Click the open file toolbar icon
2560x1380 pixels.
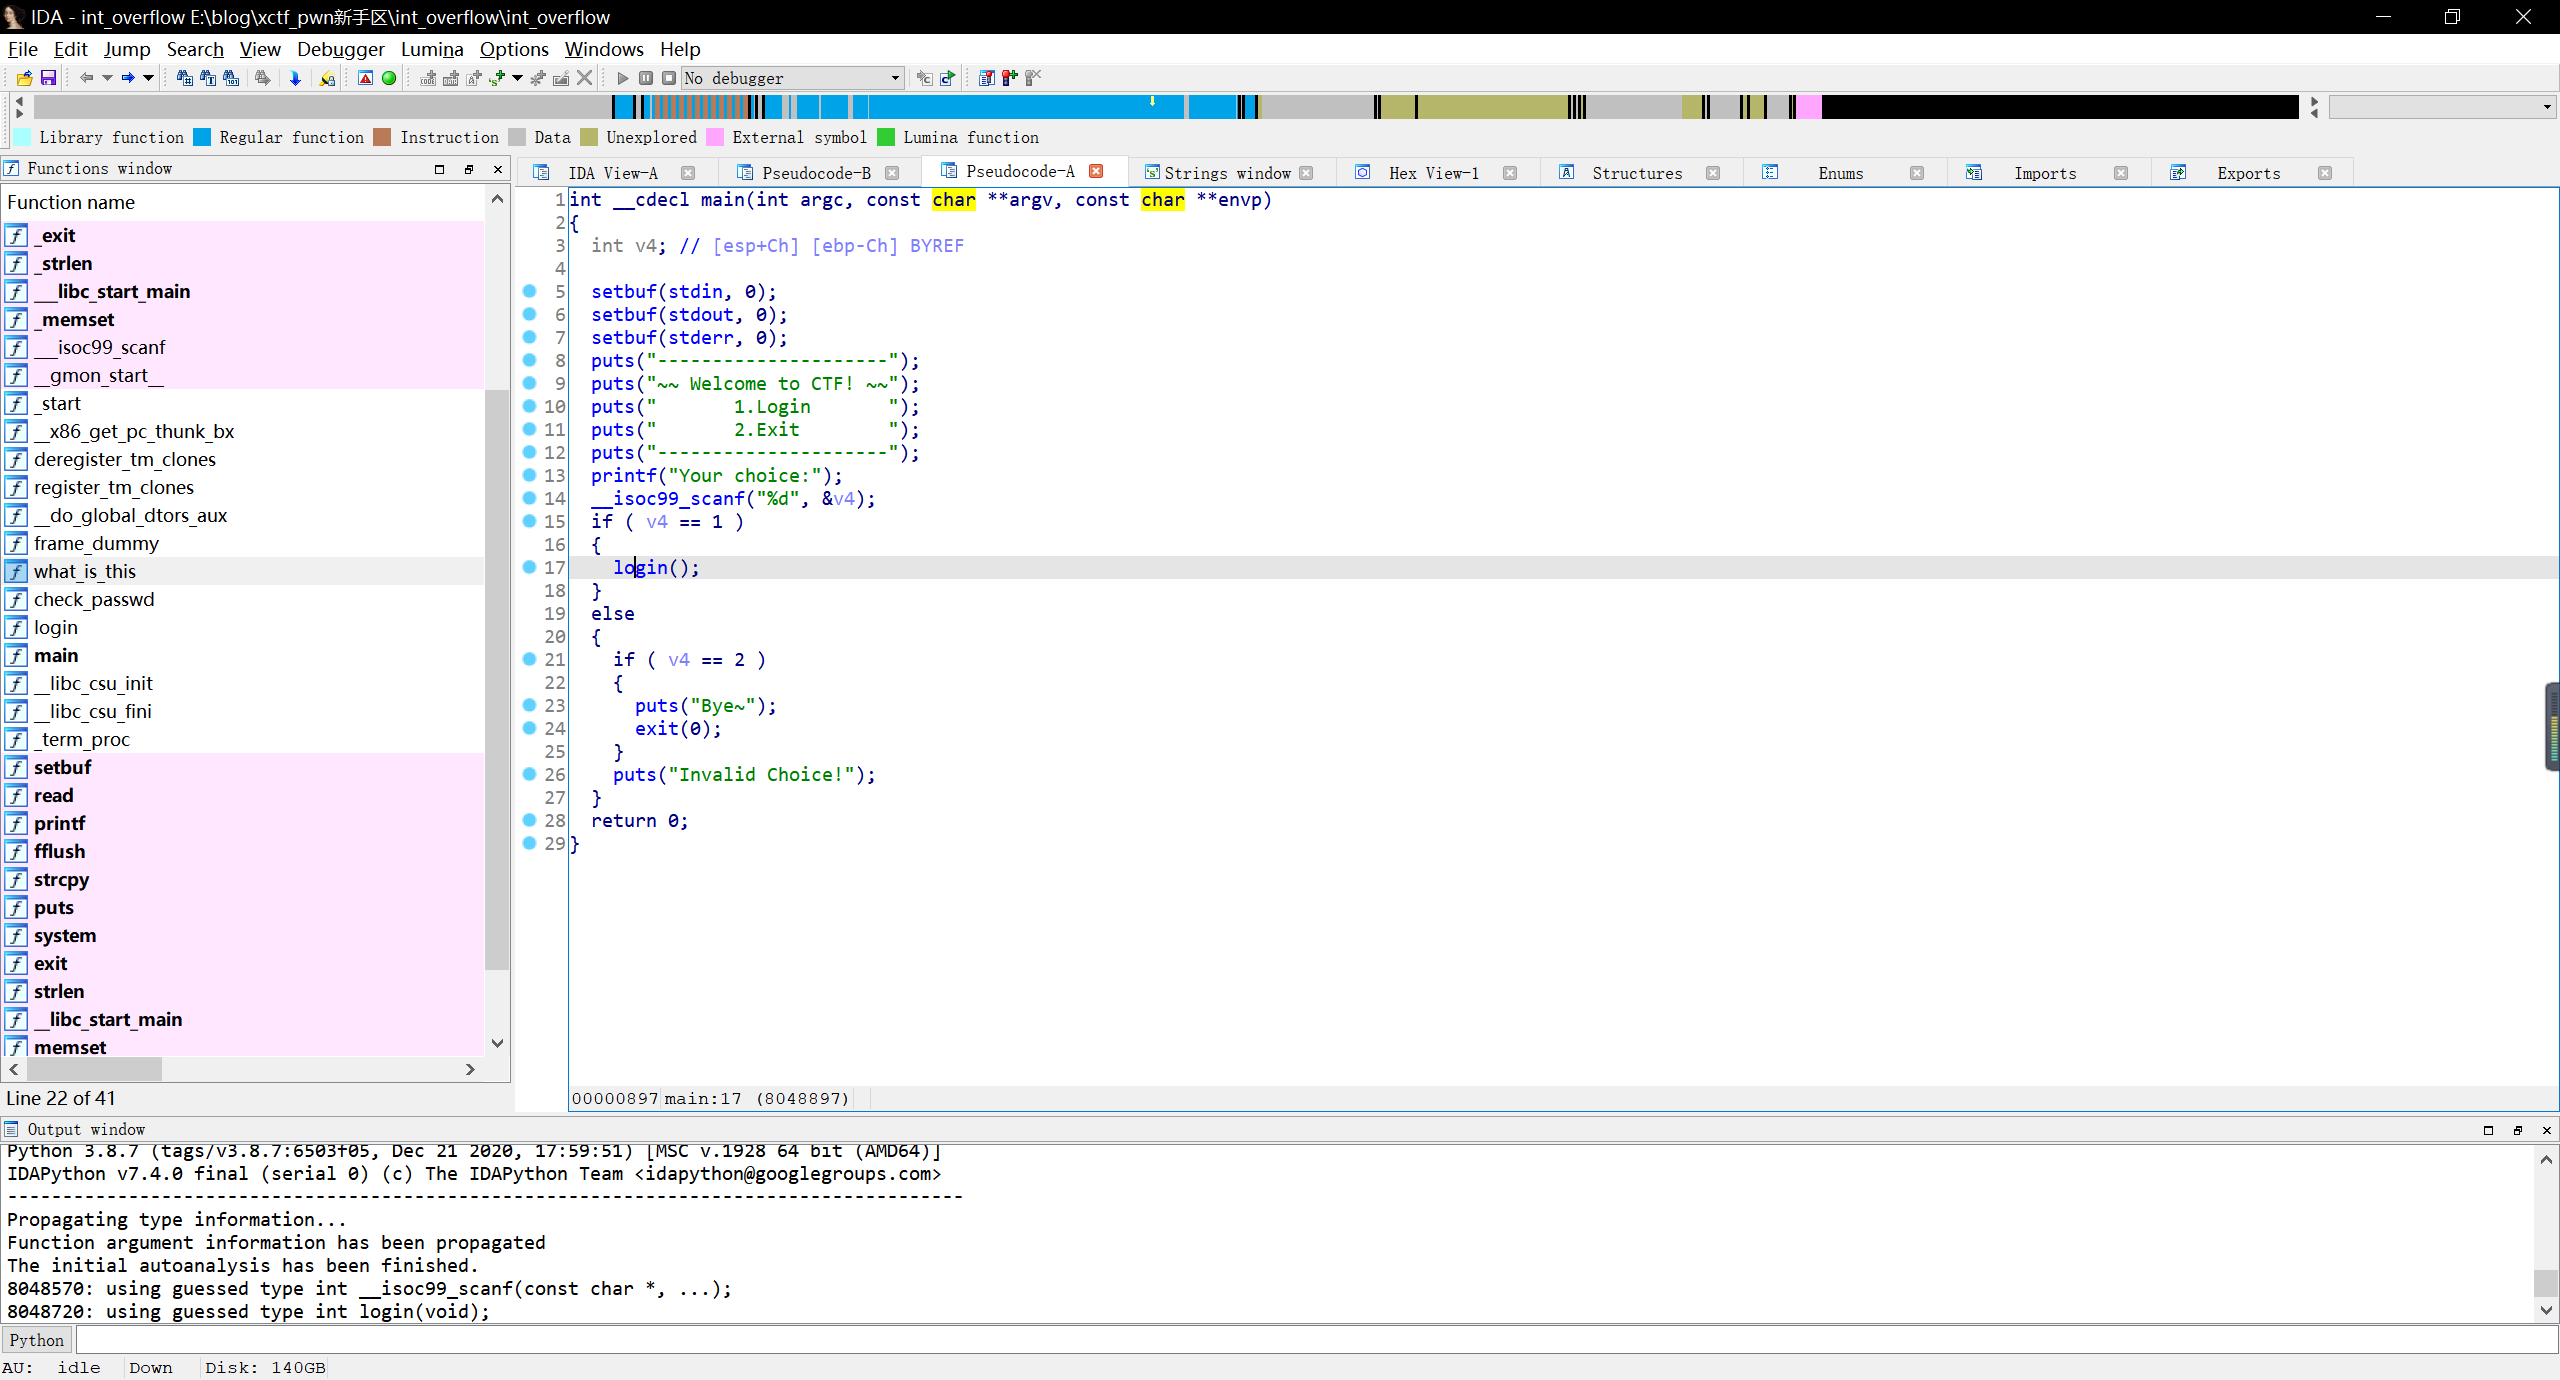[x=24, y=78]
